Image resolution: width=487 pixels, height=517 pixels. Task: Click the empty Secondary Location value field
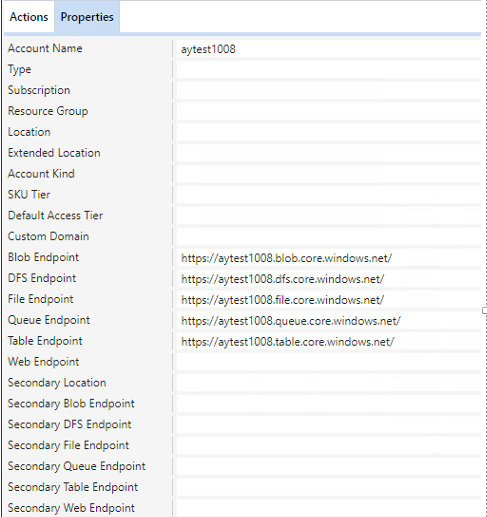[x=328, y=383]
